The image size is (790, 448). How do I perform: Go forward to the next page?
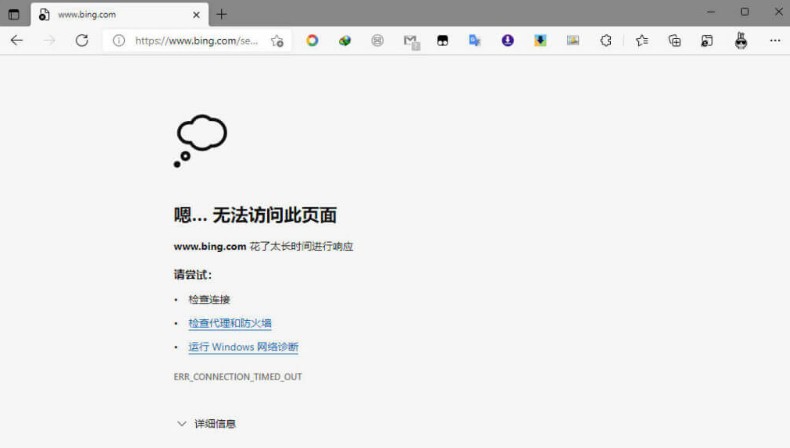[x=49, y=40]
